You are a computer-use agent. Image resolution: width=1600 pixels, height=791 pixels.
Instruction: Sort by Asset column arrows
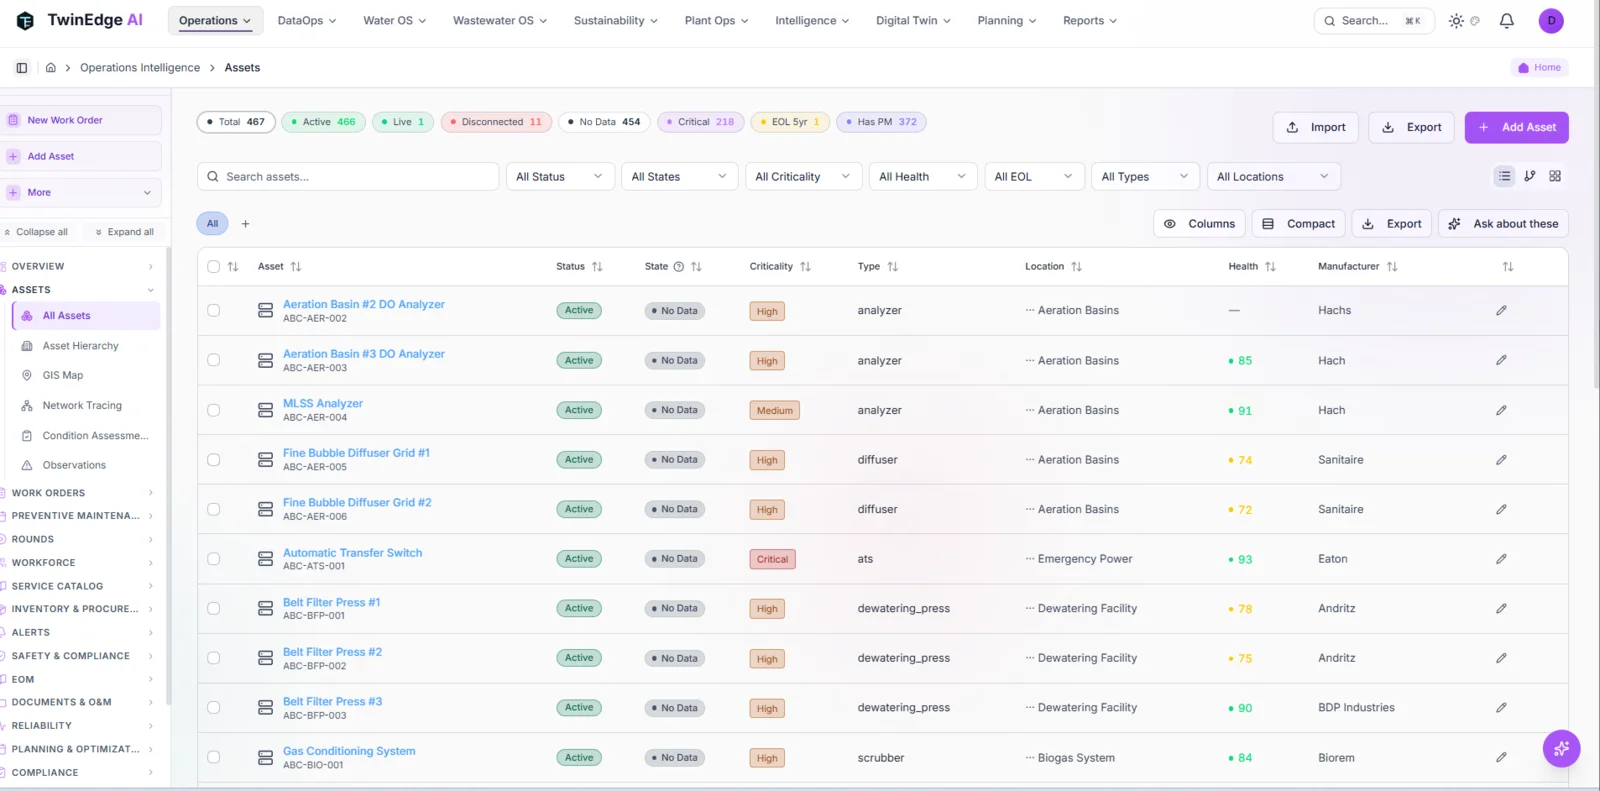click(x=296, y=267)
